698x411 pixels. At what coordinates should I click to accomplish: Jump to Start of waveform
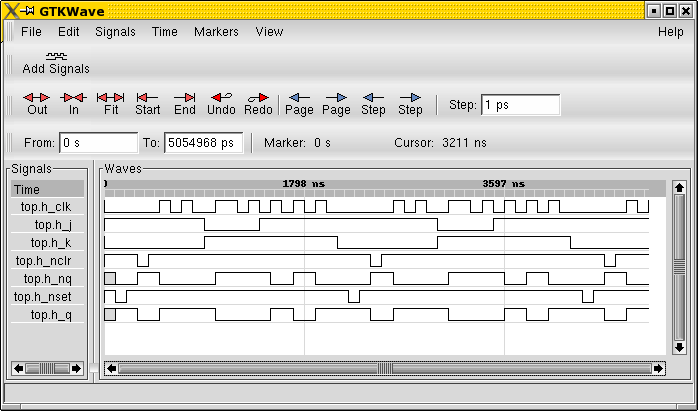click(x=147, y=98)
